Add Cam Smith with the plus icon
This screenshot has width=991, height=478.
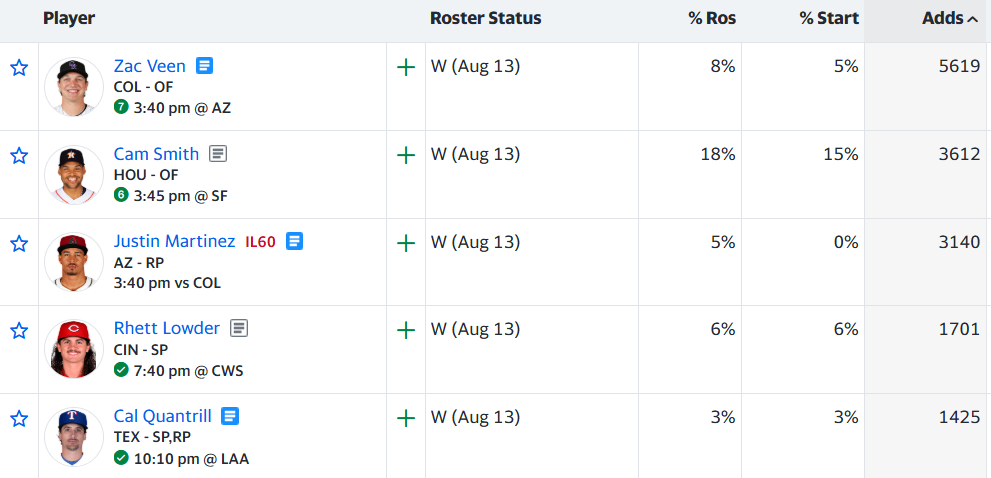[406, 156]
